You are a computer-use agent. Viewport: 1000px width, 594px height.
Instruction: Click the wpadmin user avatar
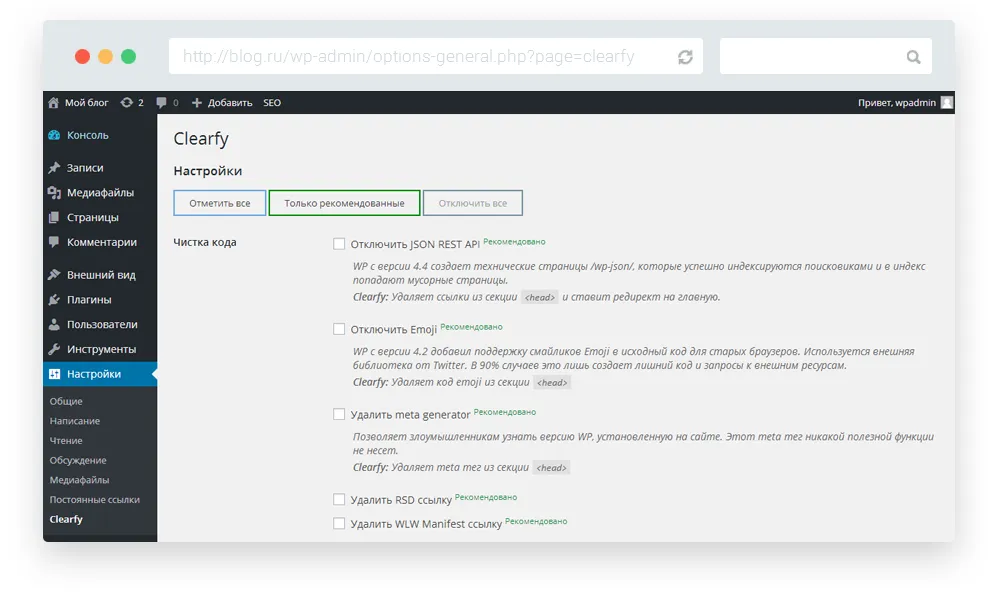pyautogui.click(x=946, y=102)
